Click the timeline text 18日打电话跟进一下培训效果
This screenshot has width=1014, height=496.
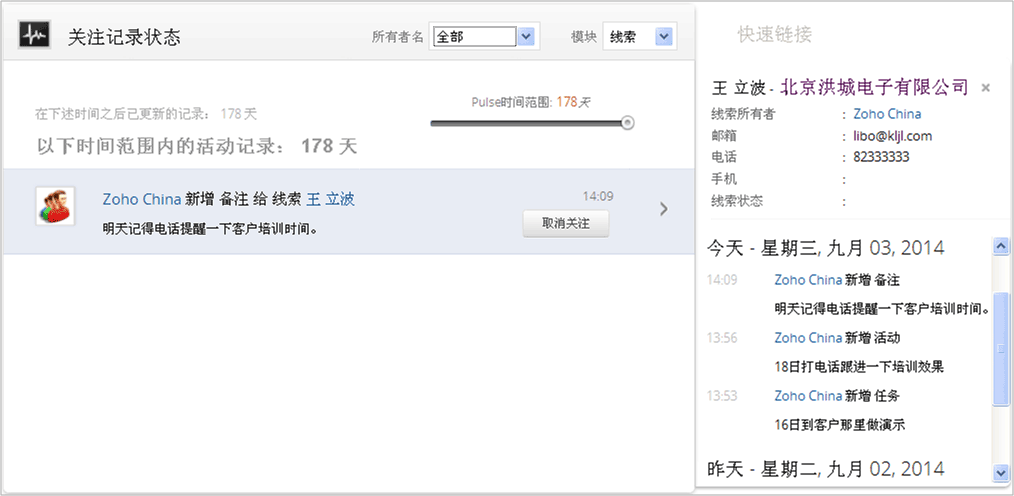coord(859,367)
